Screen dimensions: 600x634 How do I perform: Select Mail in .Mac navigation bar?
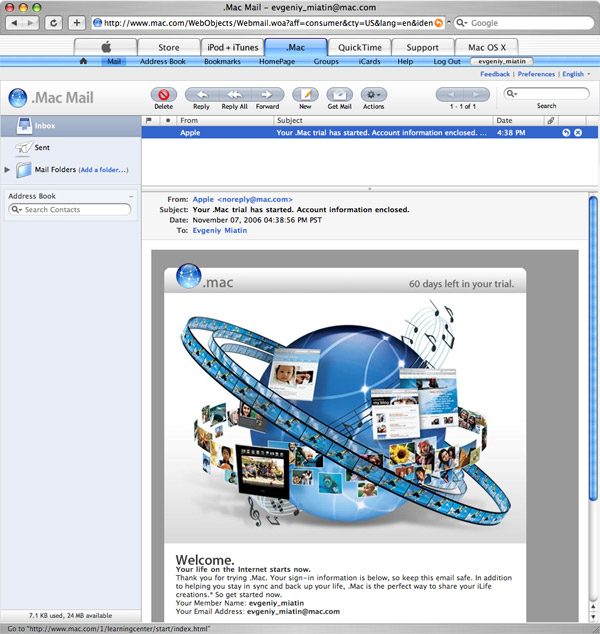tap(114, 61)
